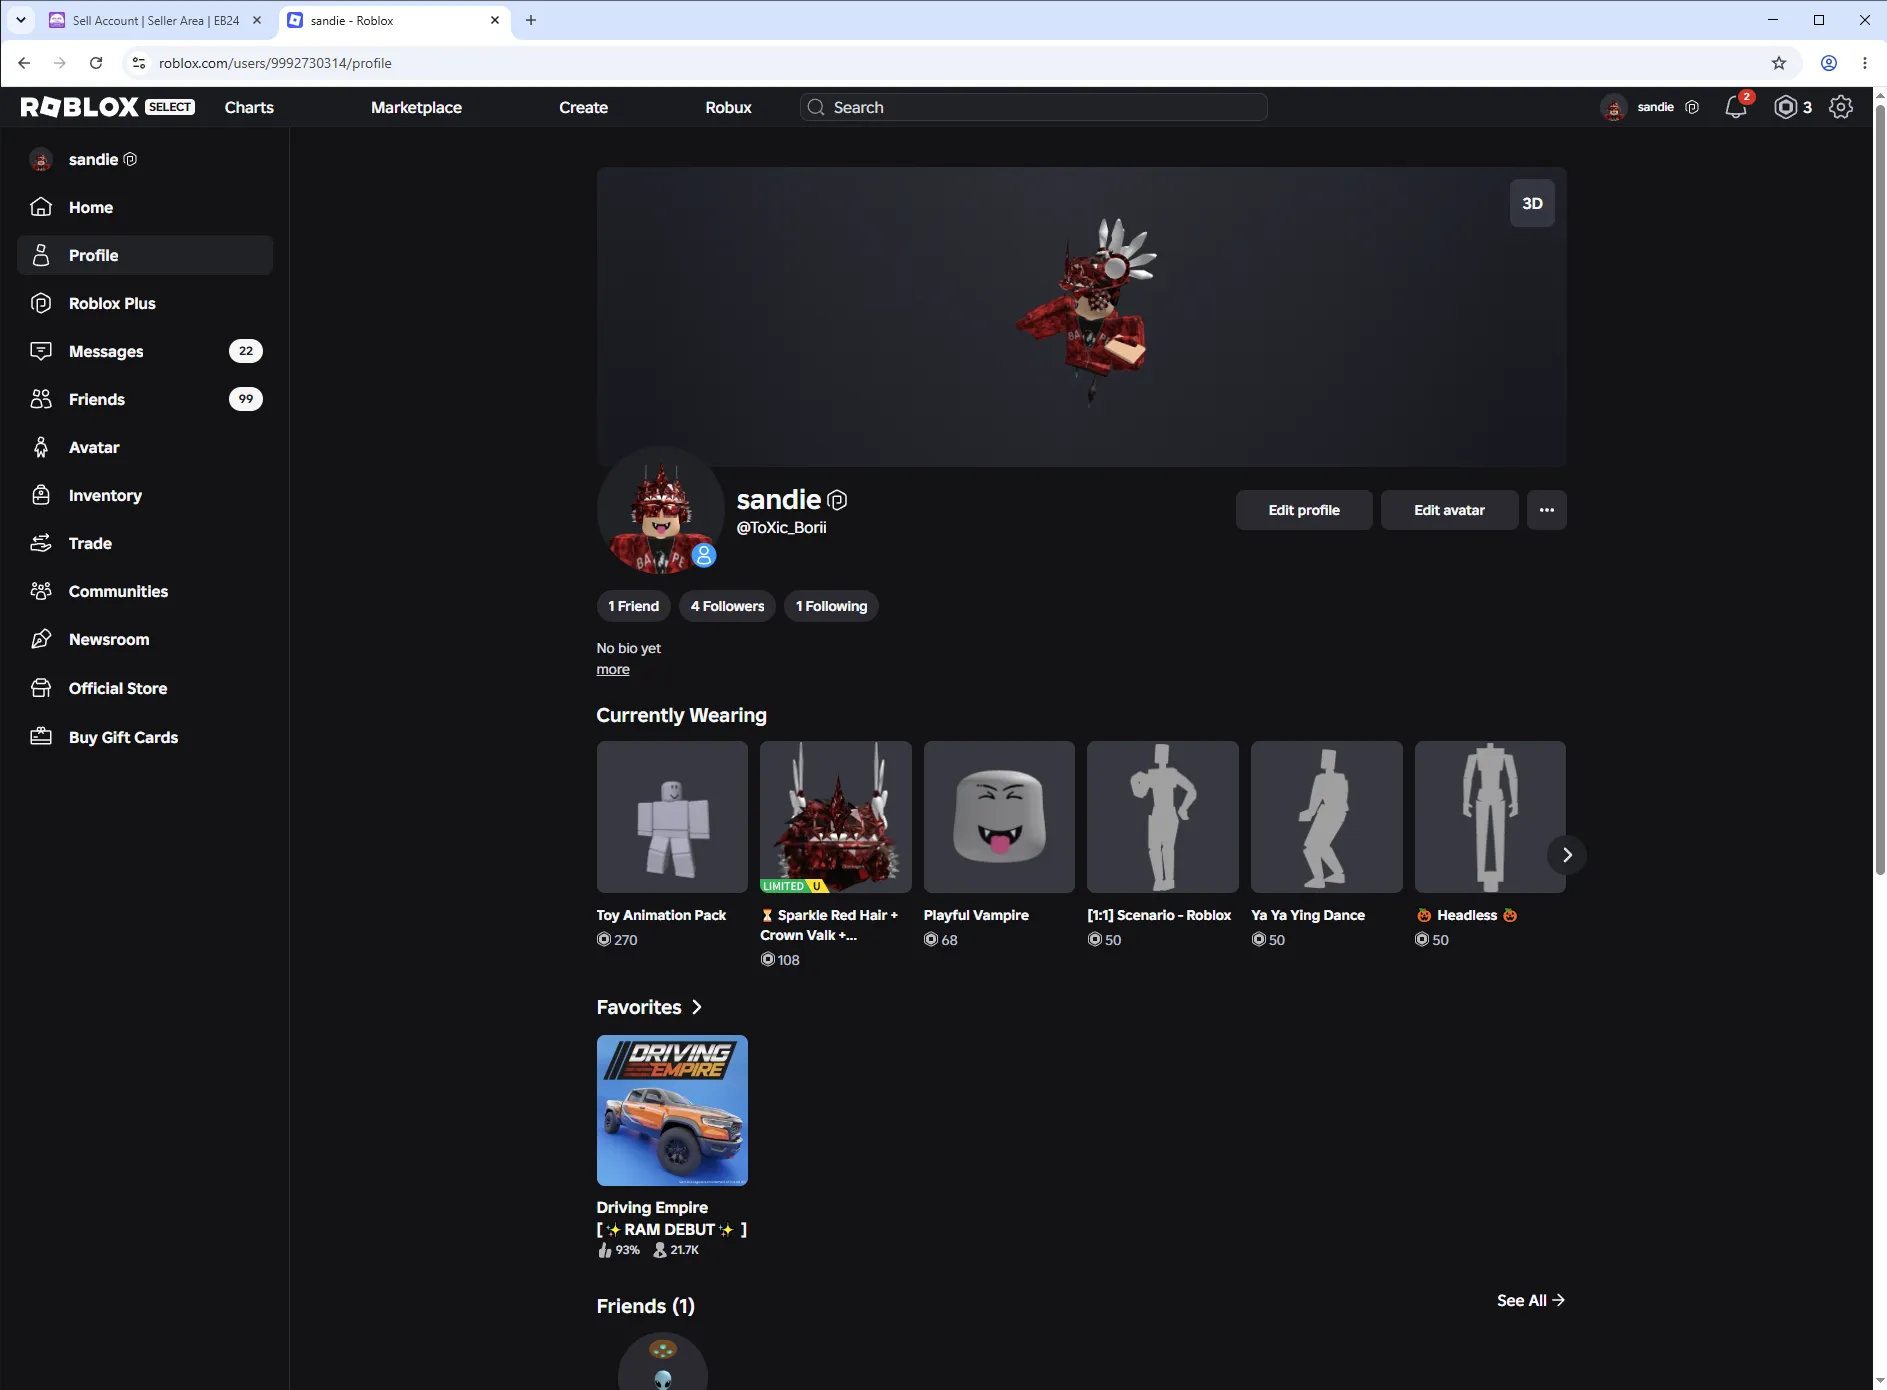
Task: Expand Favorites with the chevron
Action: (697, 1007)
